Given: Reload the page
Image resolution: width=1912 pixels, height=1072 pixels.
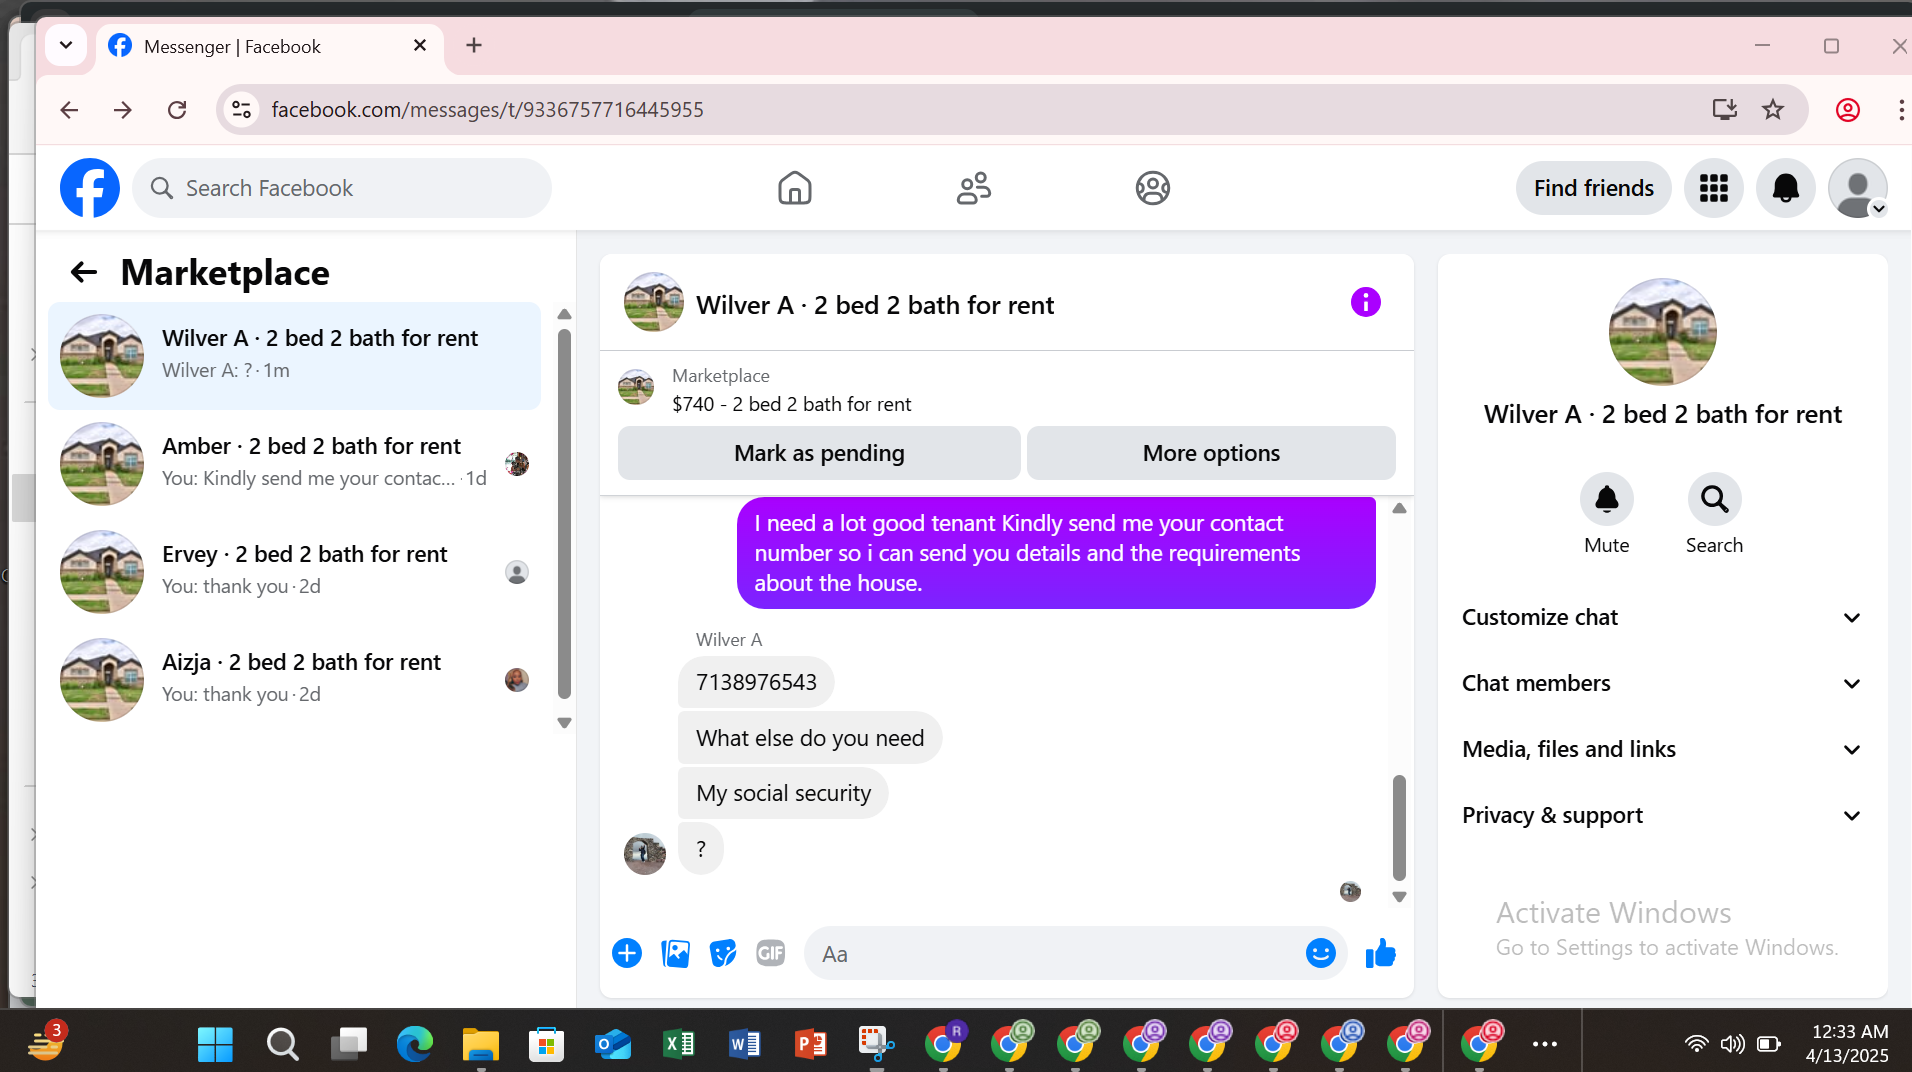Looking at the screenshot, I should click(x=177, y=110).
